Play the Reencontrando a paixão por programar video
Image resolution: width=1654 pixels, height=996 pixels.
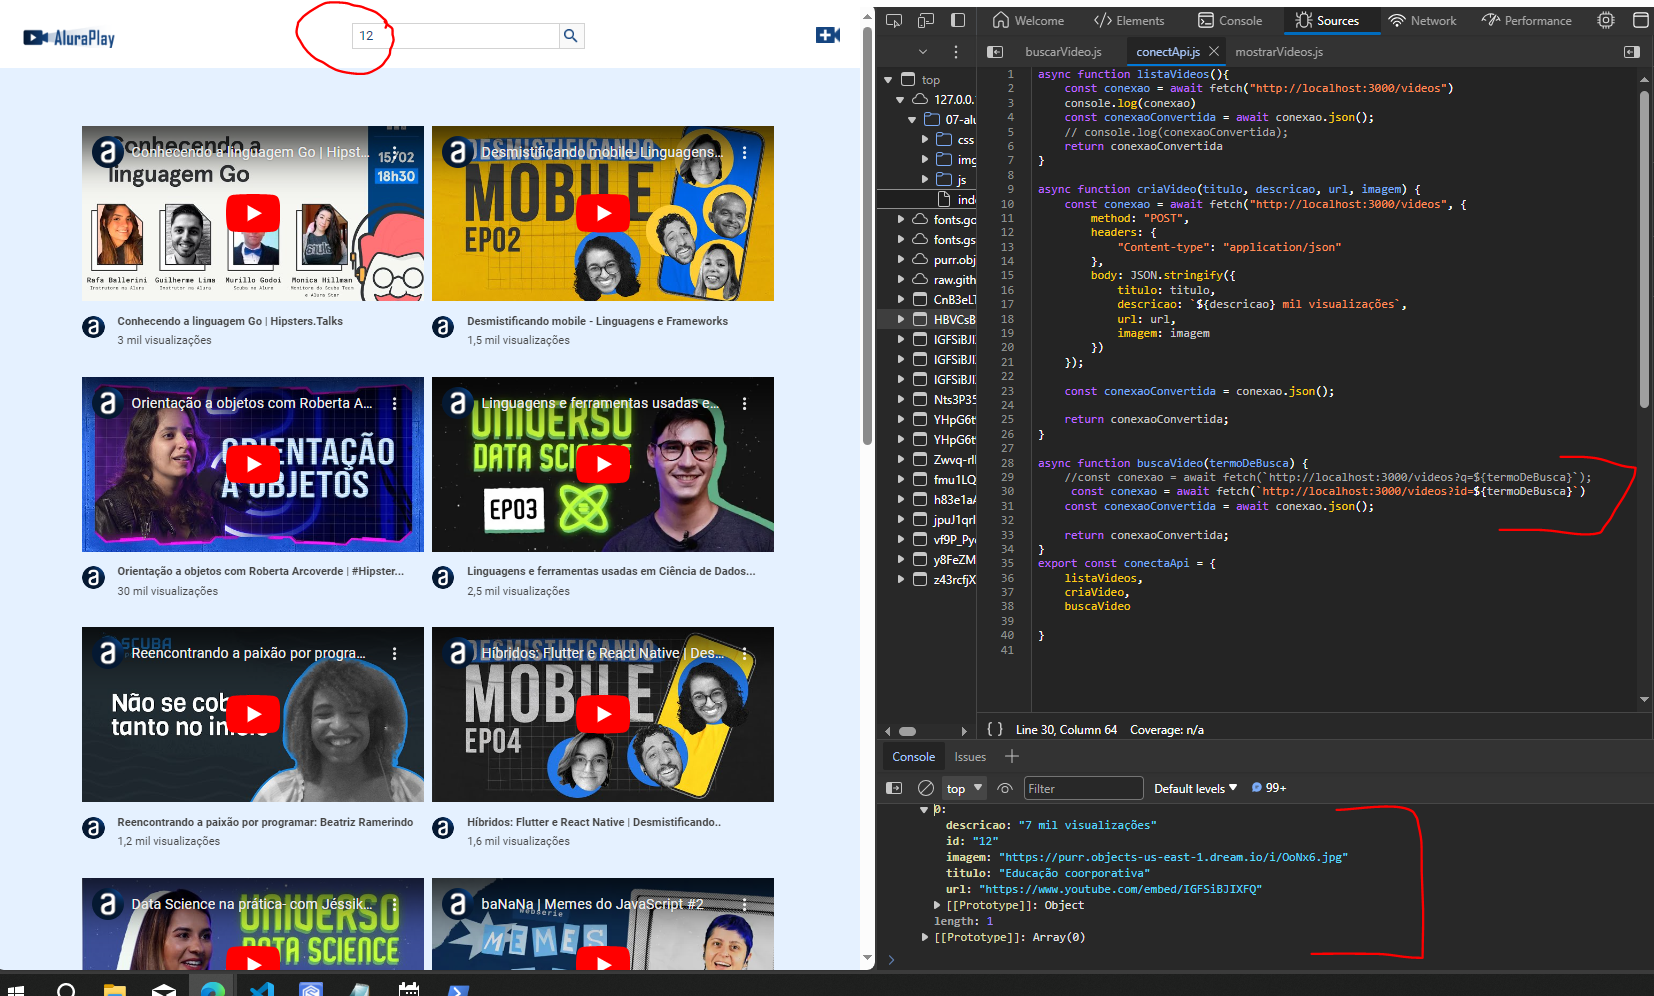[x=253, y=714]
